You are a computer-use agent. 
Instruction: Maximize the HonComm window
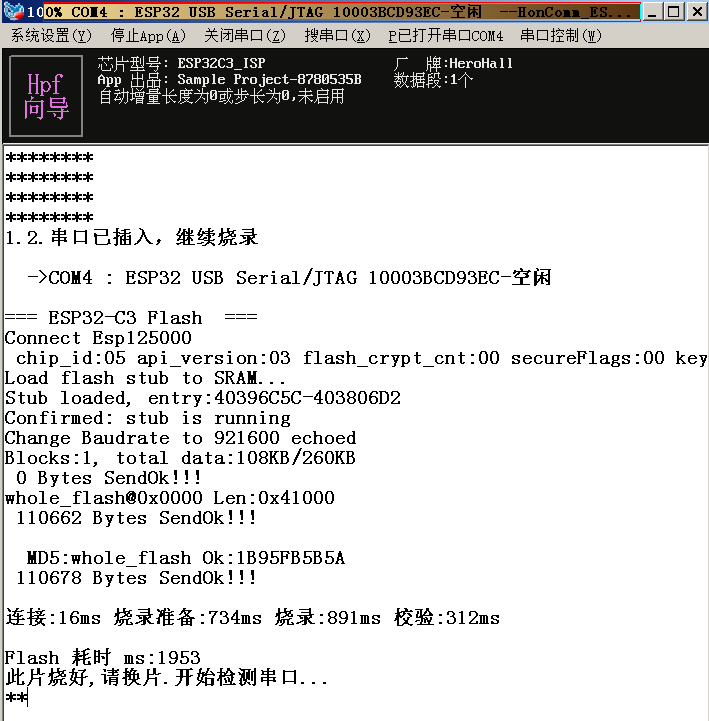(674, 11)
